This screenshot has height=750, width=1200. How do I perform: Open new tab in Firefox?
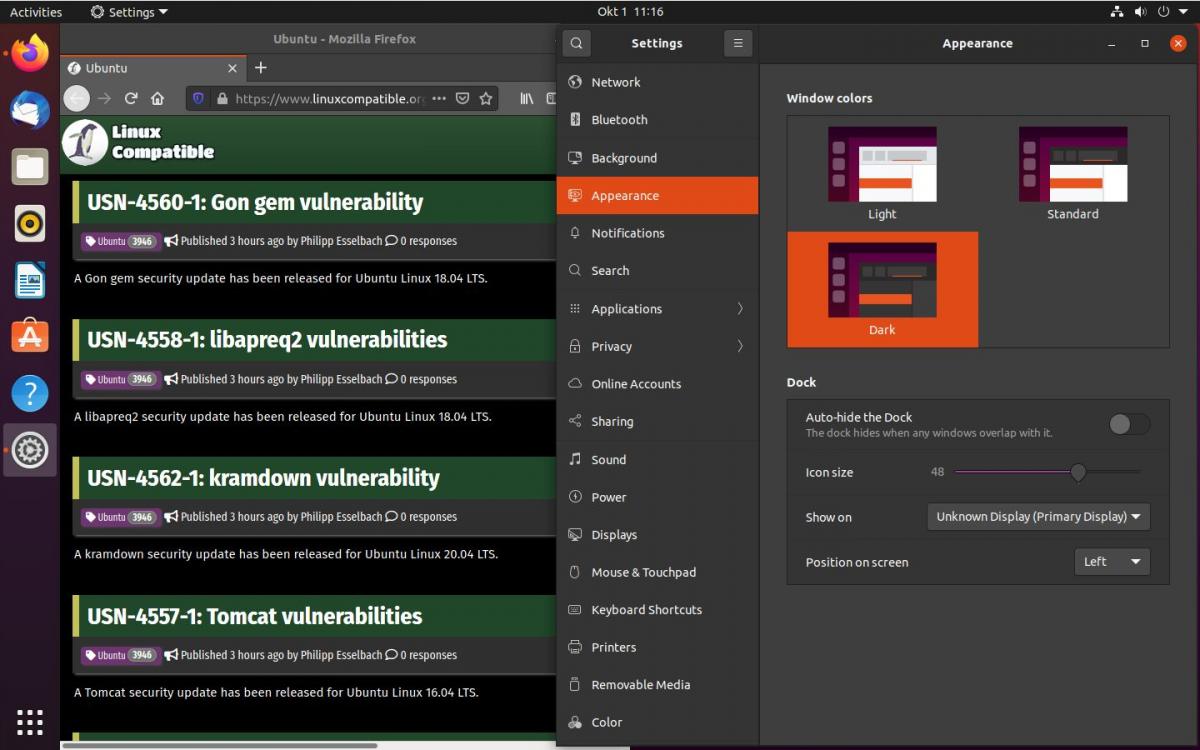261,68
